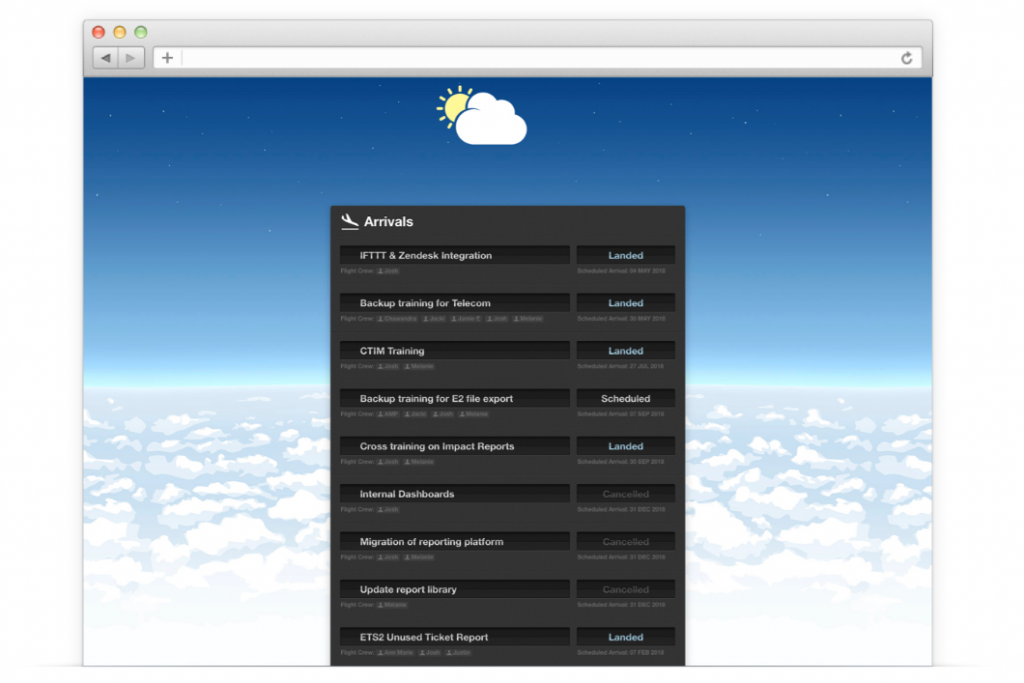Click the landing plane Arrivals icon
This screenshot has width=1024, height=683.
350,222
